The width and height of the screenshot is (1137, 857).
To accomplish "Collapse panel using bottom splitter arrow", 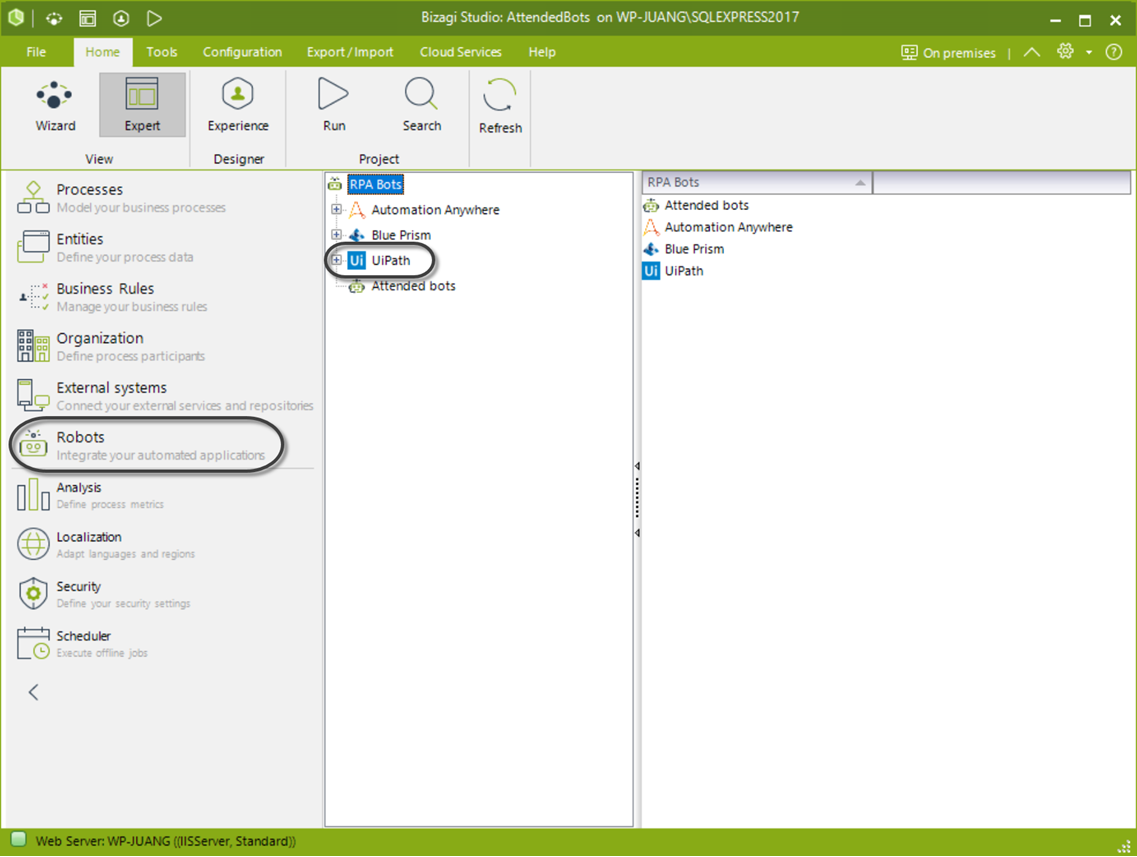I will point(637,533).
